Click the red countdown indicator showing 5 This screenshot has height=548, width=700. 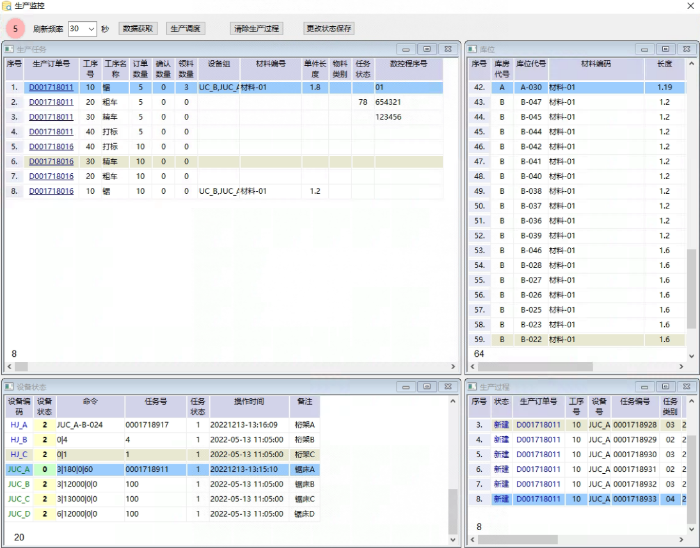pyautogui.click(x=16, y=28)
